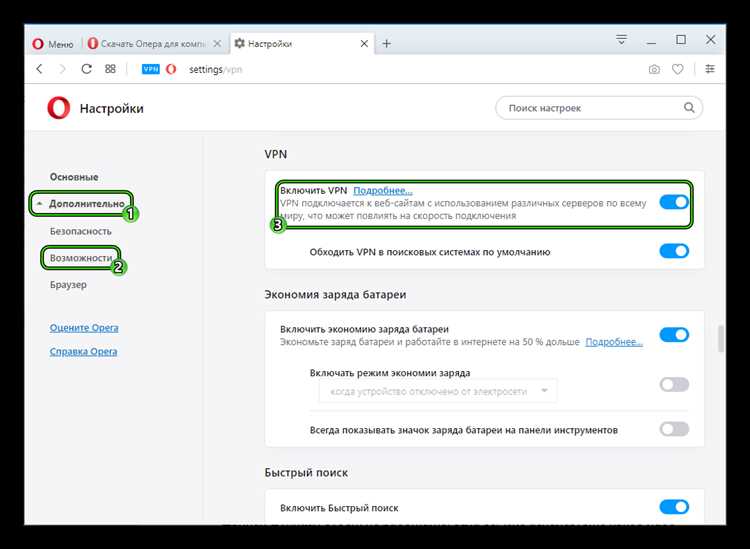
Task: Open Подробнее link next to Включить VPN
Action: [x=383, y=190]
